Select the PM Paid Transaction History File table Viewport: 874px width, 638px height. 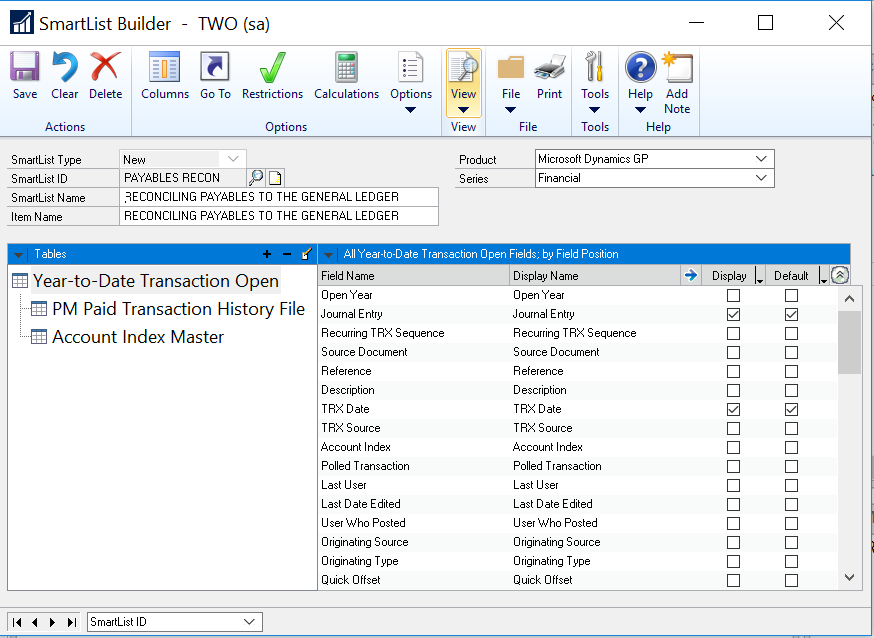[x=178, y=309]
